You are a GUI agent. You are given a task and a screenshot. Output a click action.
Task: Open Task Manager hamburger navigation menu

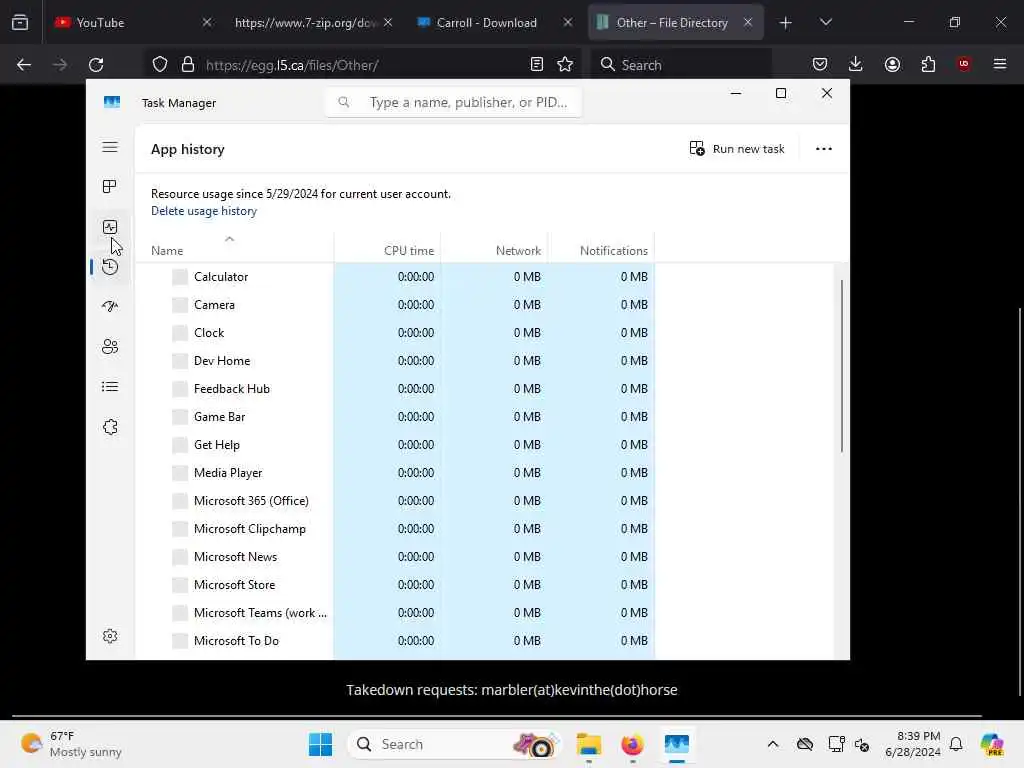pyautogui.click(x=110, y=148)
